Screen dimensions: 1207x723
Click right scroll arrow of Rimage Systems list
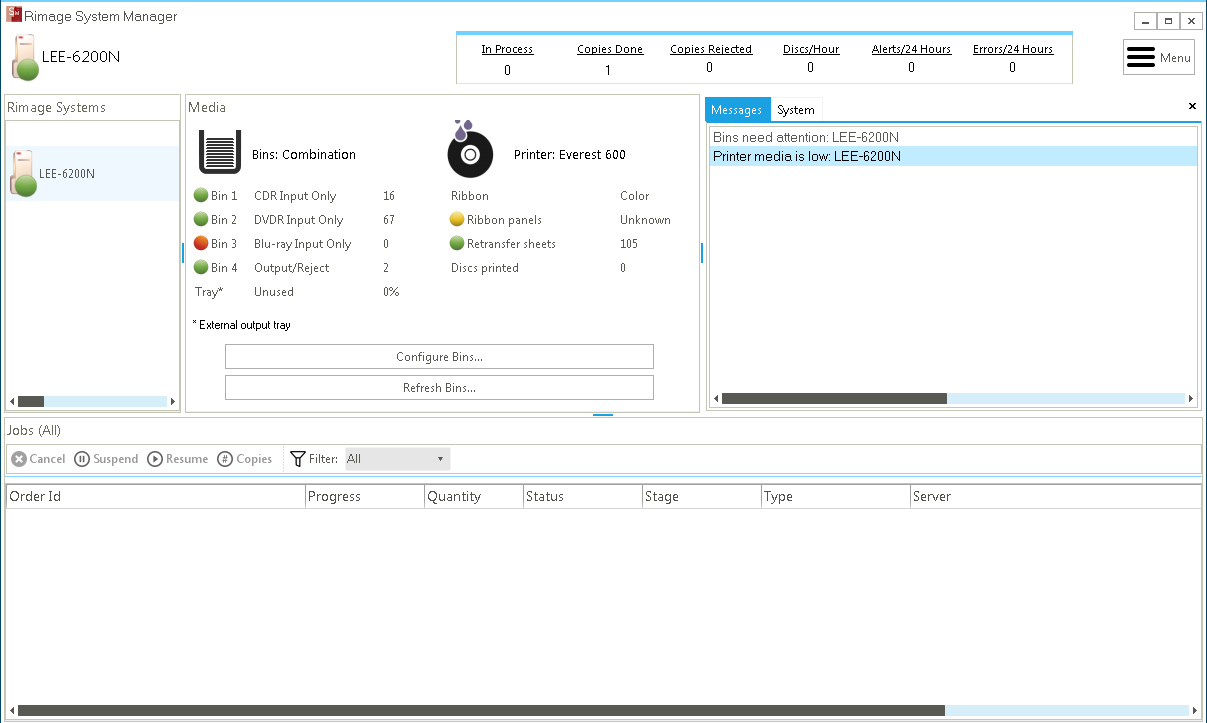pyautogui.click(x=172, y=401)
